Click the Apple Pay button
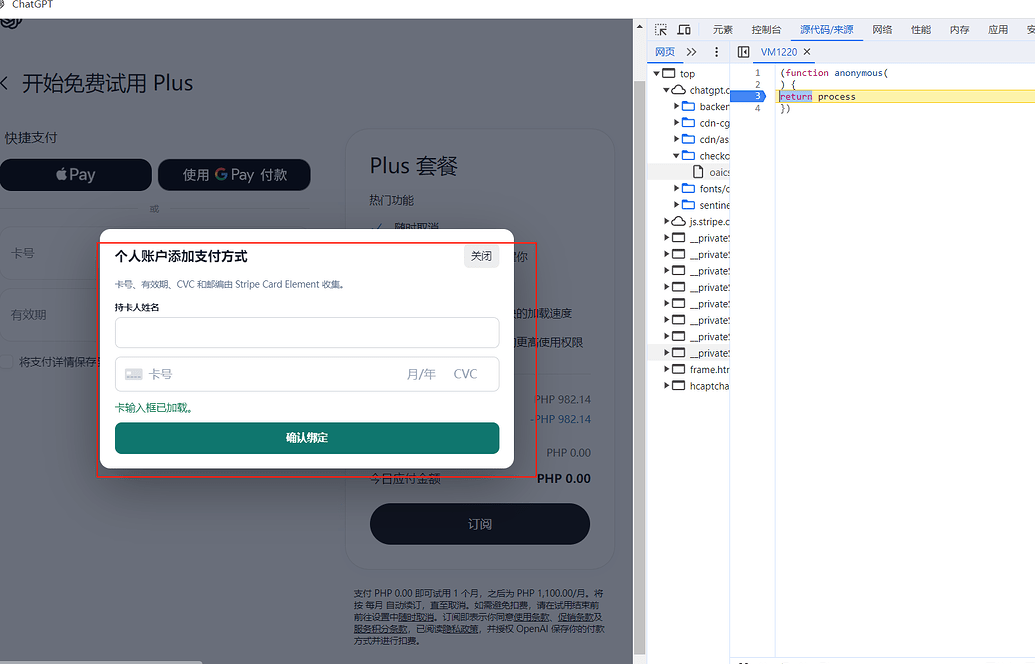1035x664 pixels. (x=75, y=174)
